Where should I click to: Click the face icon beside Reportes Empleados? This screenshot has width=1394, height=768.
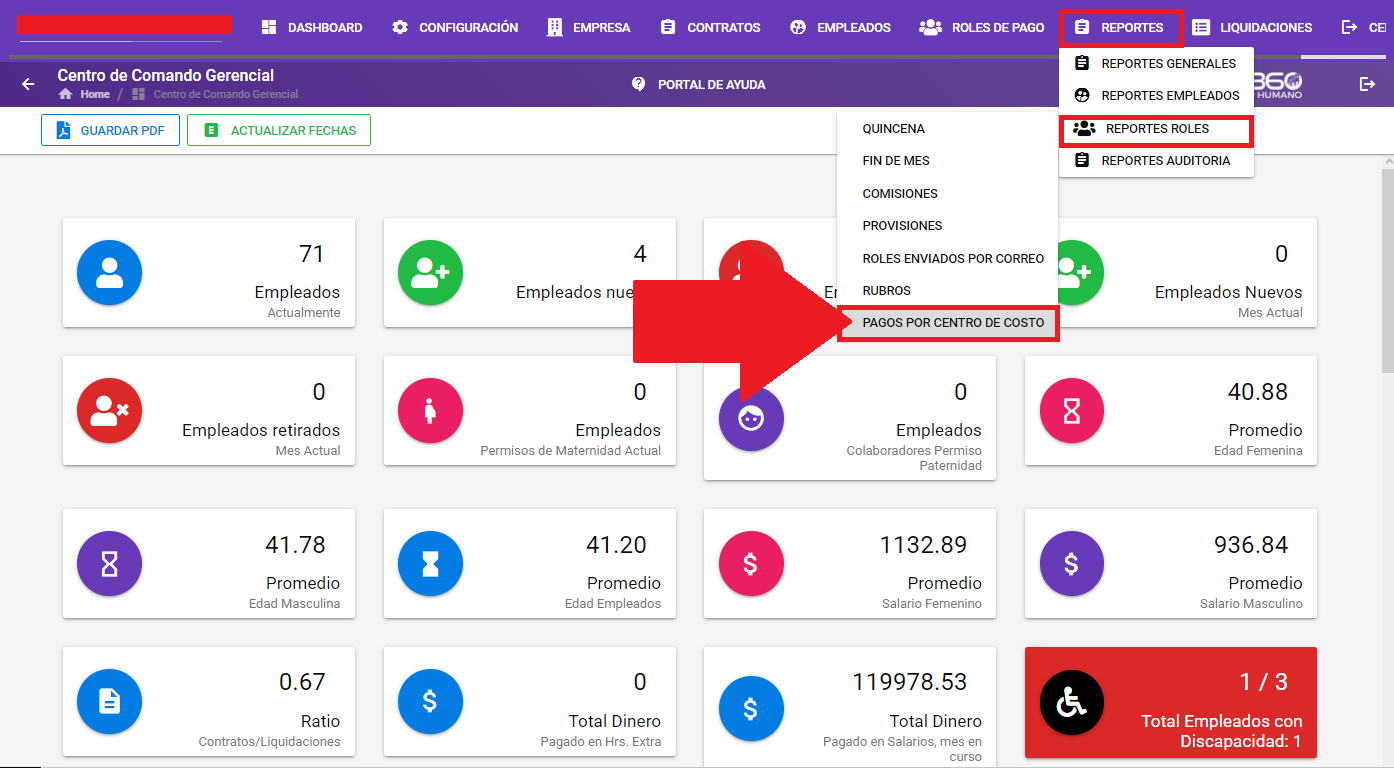click(x=1082, y=96)
